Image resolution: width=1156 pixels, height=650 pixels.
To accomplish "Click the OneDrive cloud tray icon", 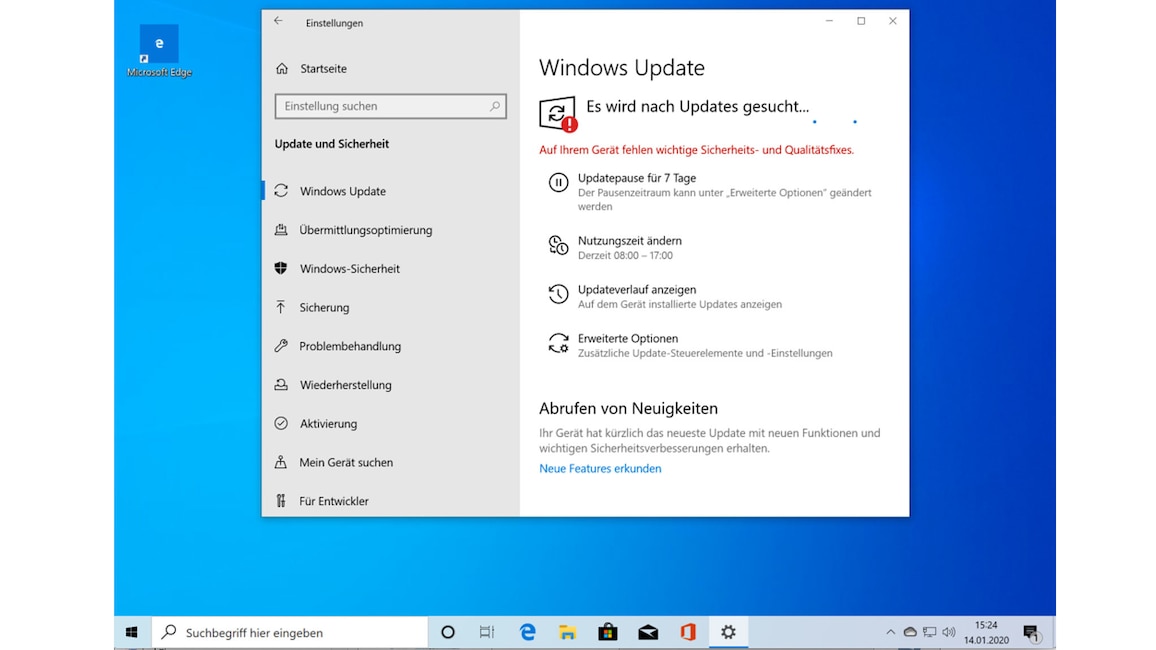I will tap(910, 632).
